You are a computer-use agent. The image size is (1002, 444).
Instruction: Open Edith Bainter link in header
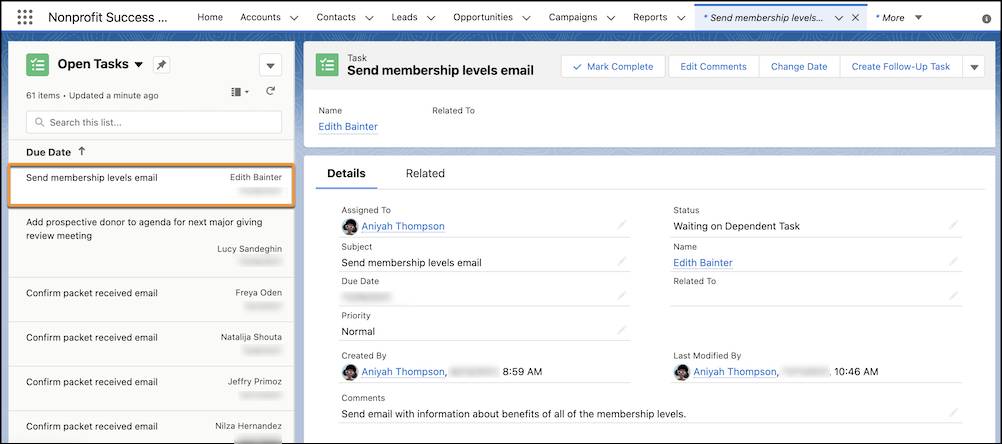tap(348, 126)
